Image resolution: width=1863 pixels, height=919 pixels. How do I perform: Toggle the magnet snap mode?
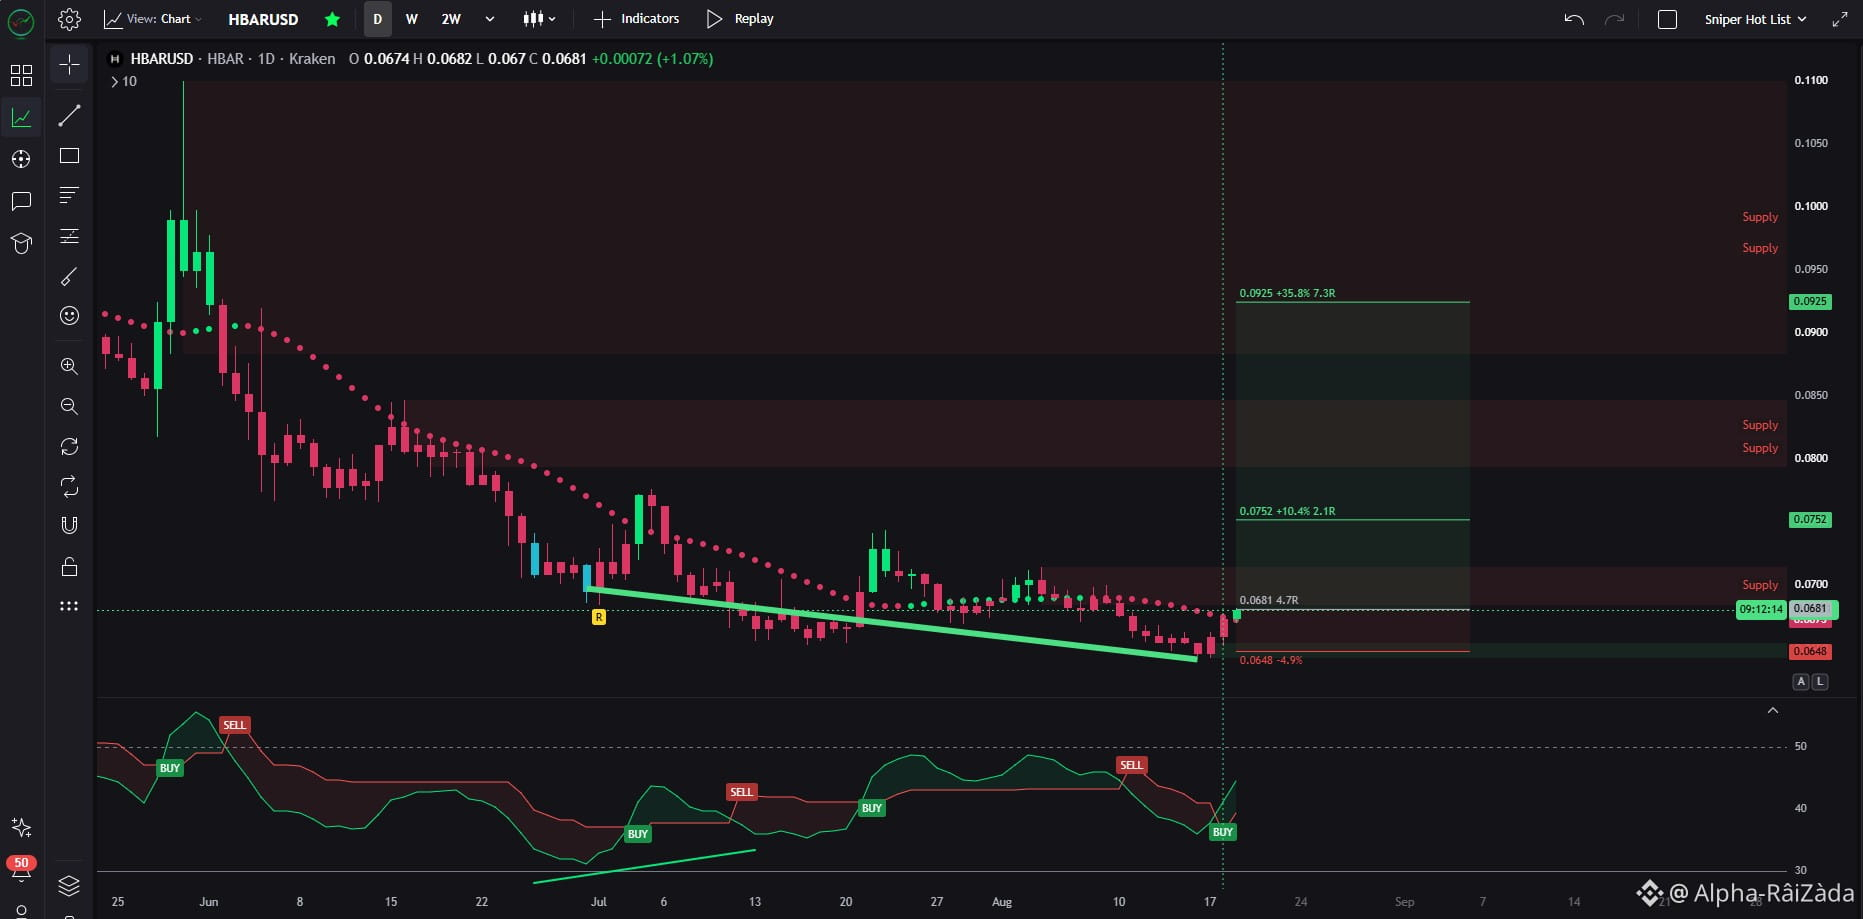(x=69, y=526)
